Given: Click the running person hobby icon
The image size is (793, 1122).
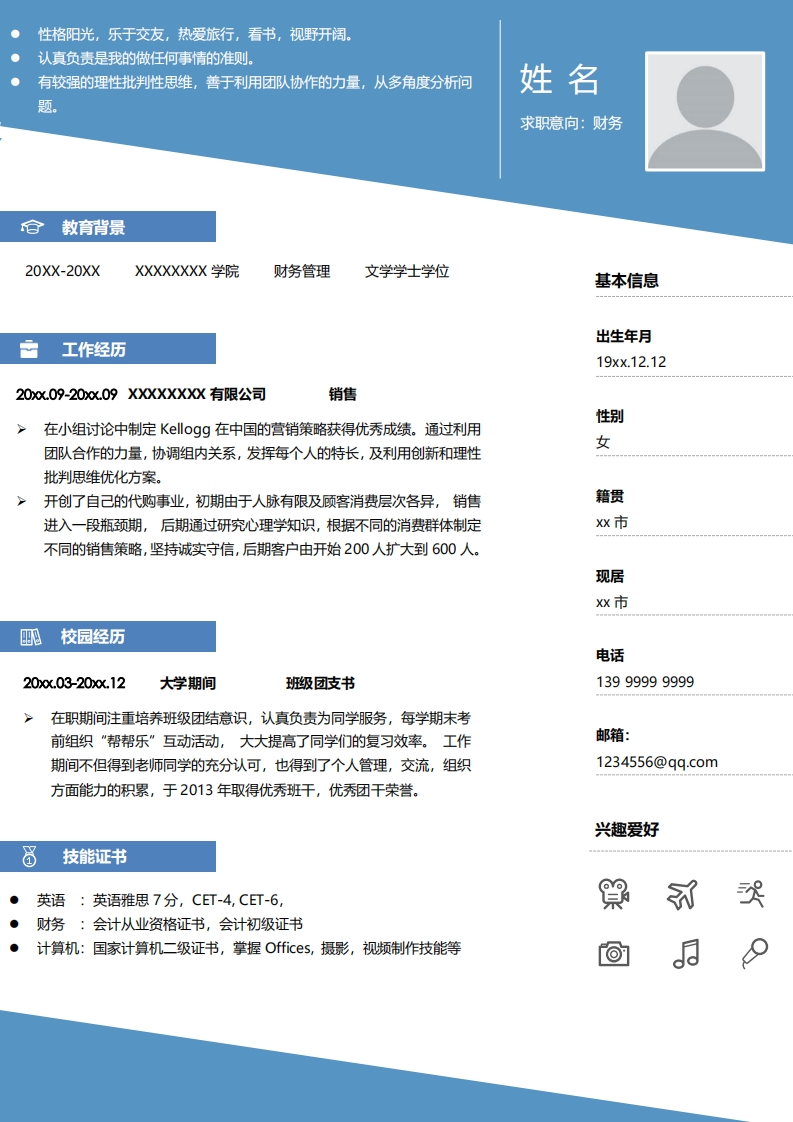Looking at the screenshot, I should (751, 893).
